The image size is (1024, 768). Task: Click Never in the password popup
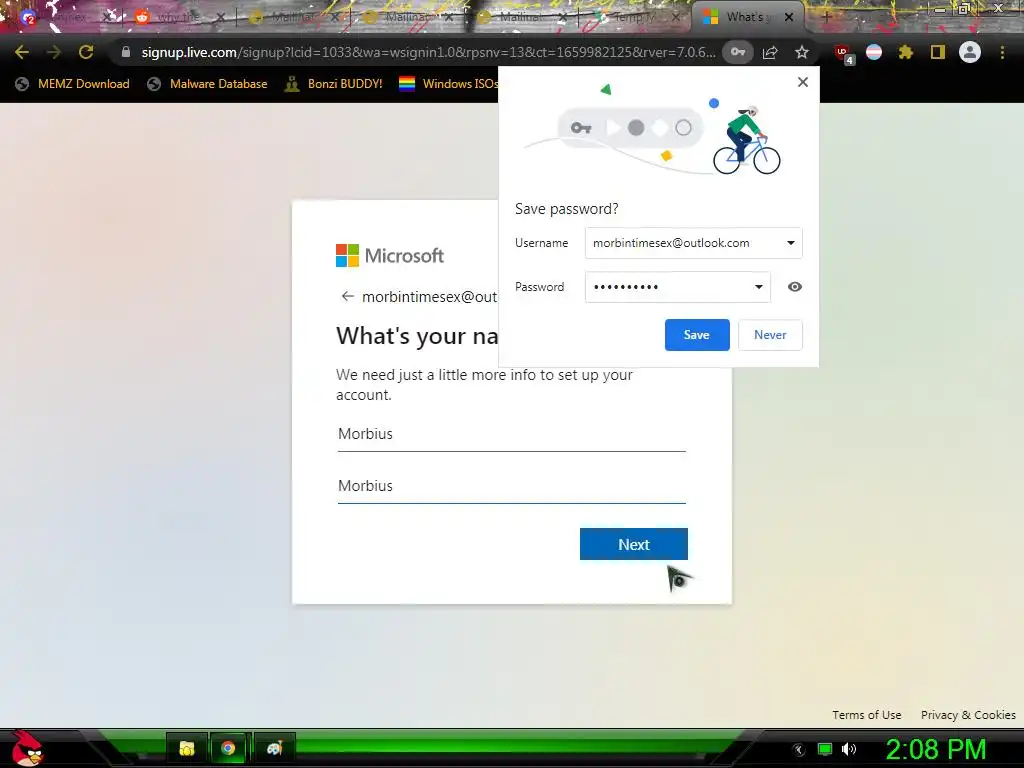coord(770,335)
